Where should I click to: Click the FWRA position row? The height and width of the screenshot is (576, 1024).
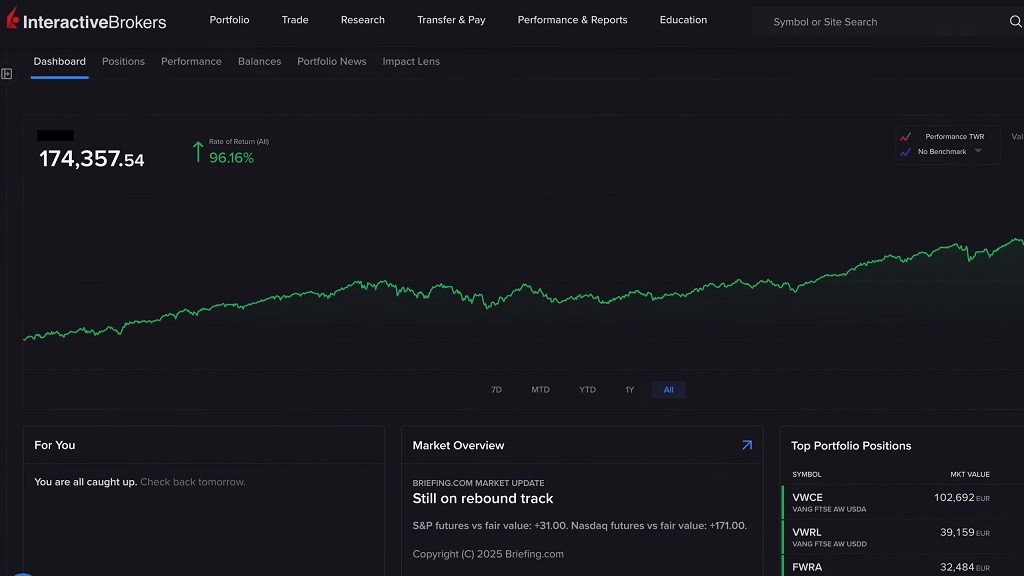pyautogui.click(x=902, y=566)
